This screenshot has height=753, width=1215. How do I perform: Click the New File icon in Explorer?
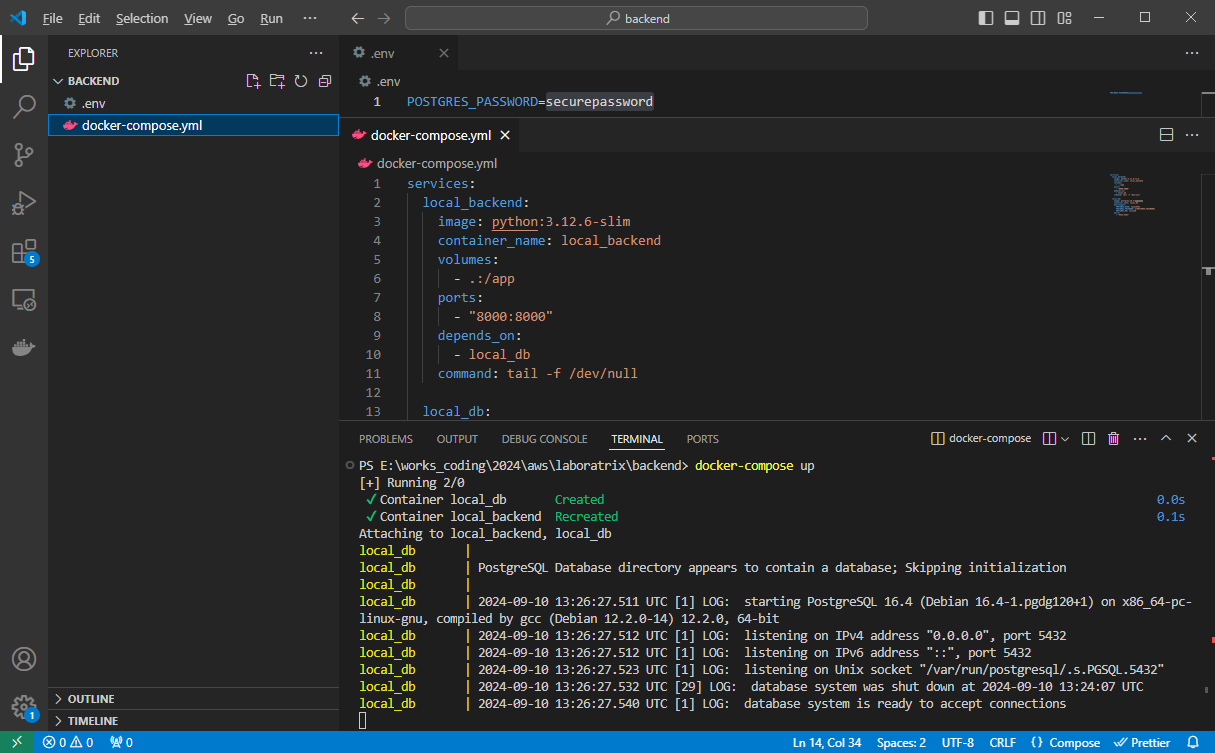point(253,81)
